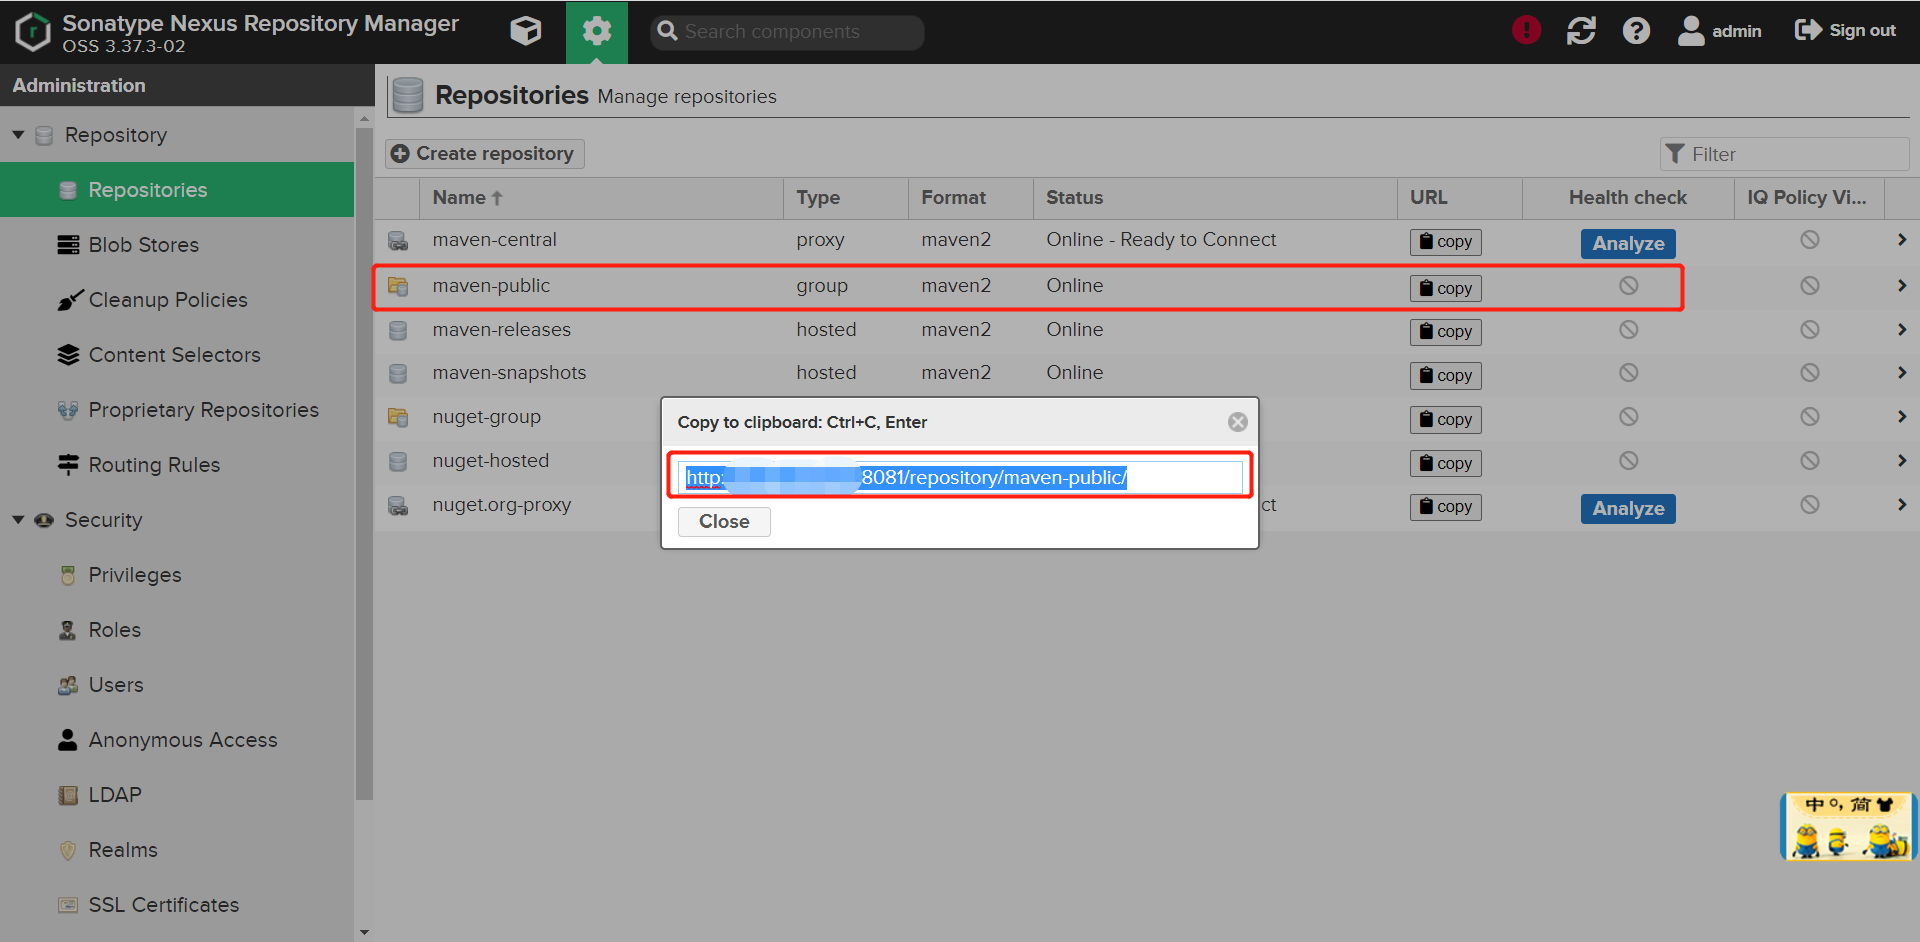1920x942 pixels.
Task: Click the Search components field
Action: [x=786, y=31]
